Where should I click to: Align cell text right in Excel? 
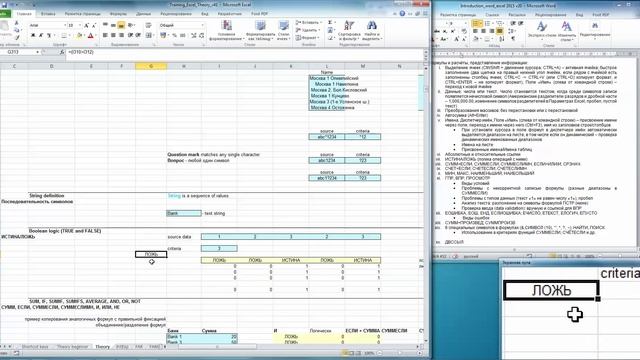(121, 36)
